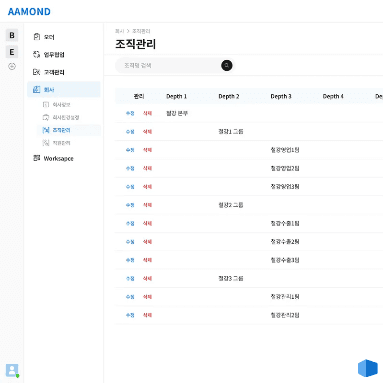Click edit link in 철강3 그룹 row
This screenshot has height=383, width=383.
130,278
